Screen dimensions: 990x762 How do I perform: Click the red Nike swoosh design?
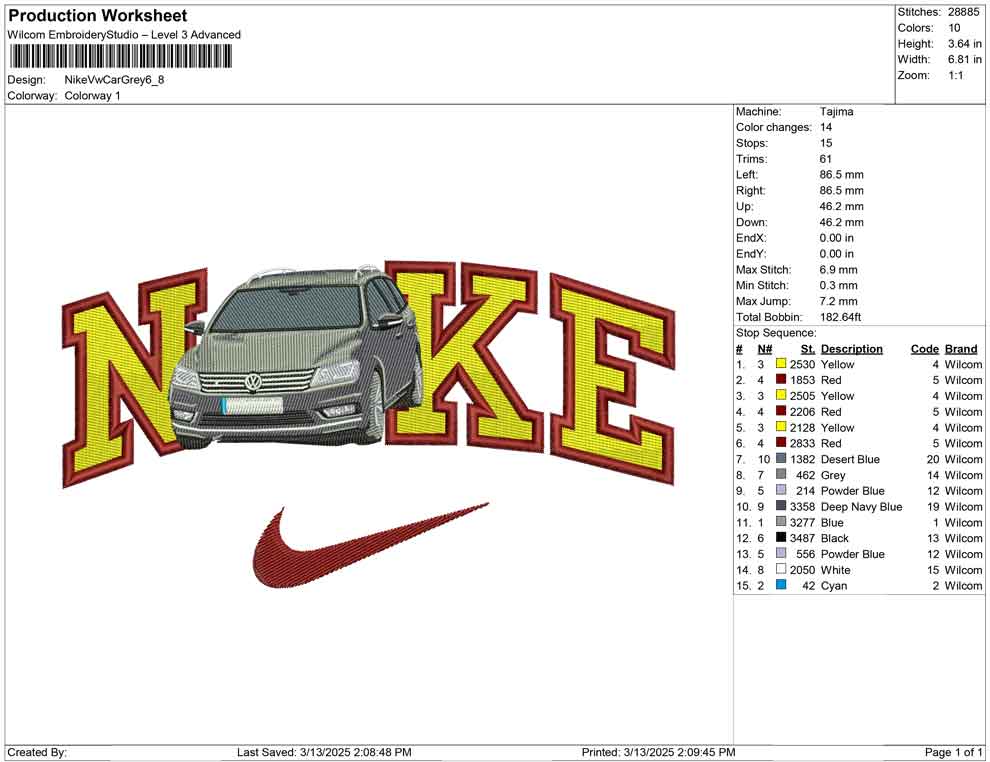pos(370,545)
